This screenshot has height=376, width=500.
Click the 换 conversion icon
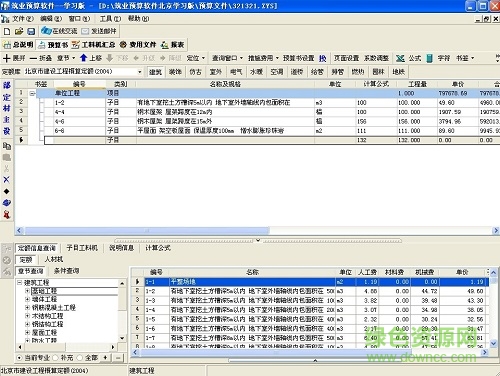(323, 58)
